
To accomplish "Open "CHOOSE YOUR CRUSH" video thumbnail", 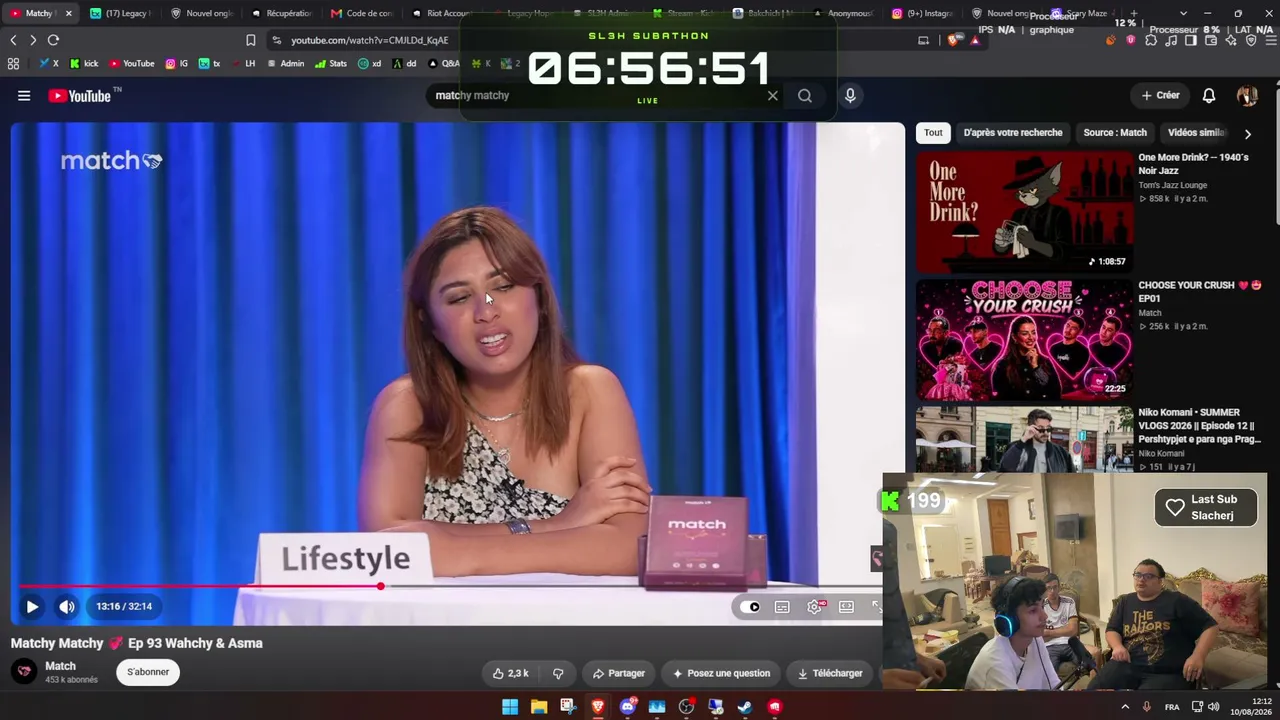I will point(1025,340).
